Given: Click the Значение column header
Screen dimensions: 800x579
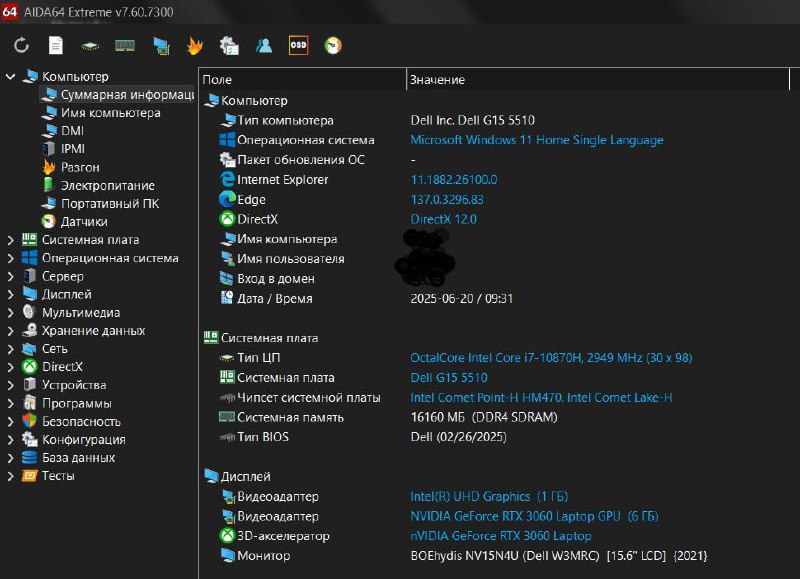Looking at the screenshot, I should click(598, 80).
